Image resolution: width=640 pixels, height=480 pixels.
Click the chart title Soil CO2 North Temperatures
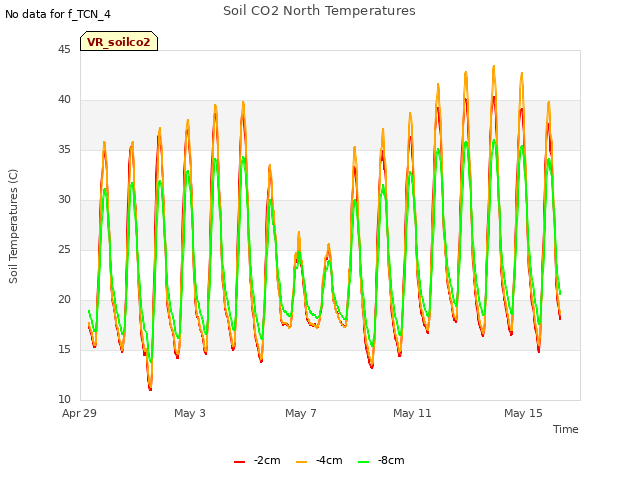[319, 11]
